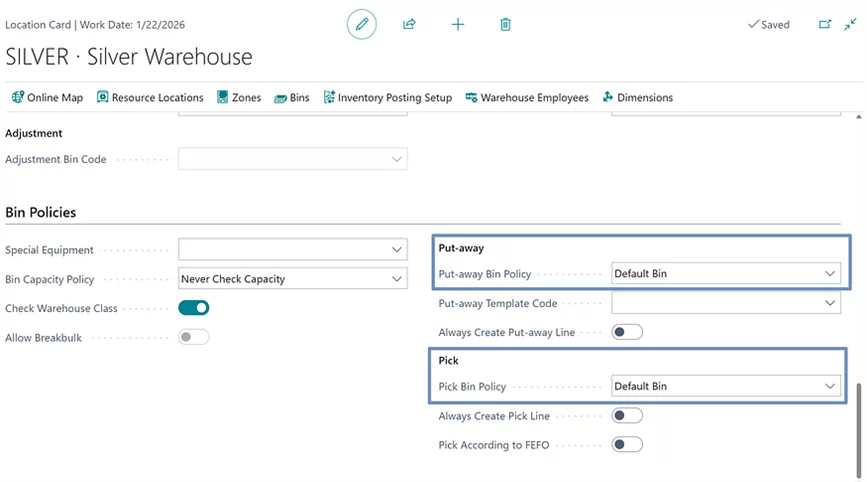Open card in new window icon
The image size is (867, 482).
[825, 24]
